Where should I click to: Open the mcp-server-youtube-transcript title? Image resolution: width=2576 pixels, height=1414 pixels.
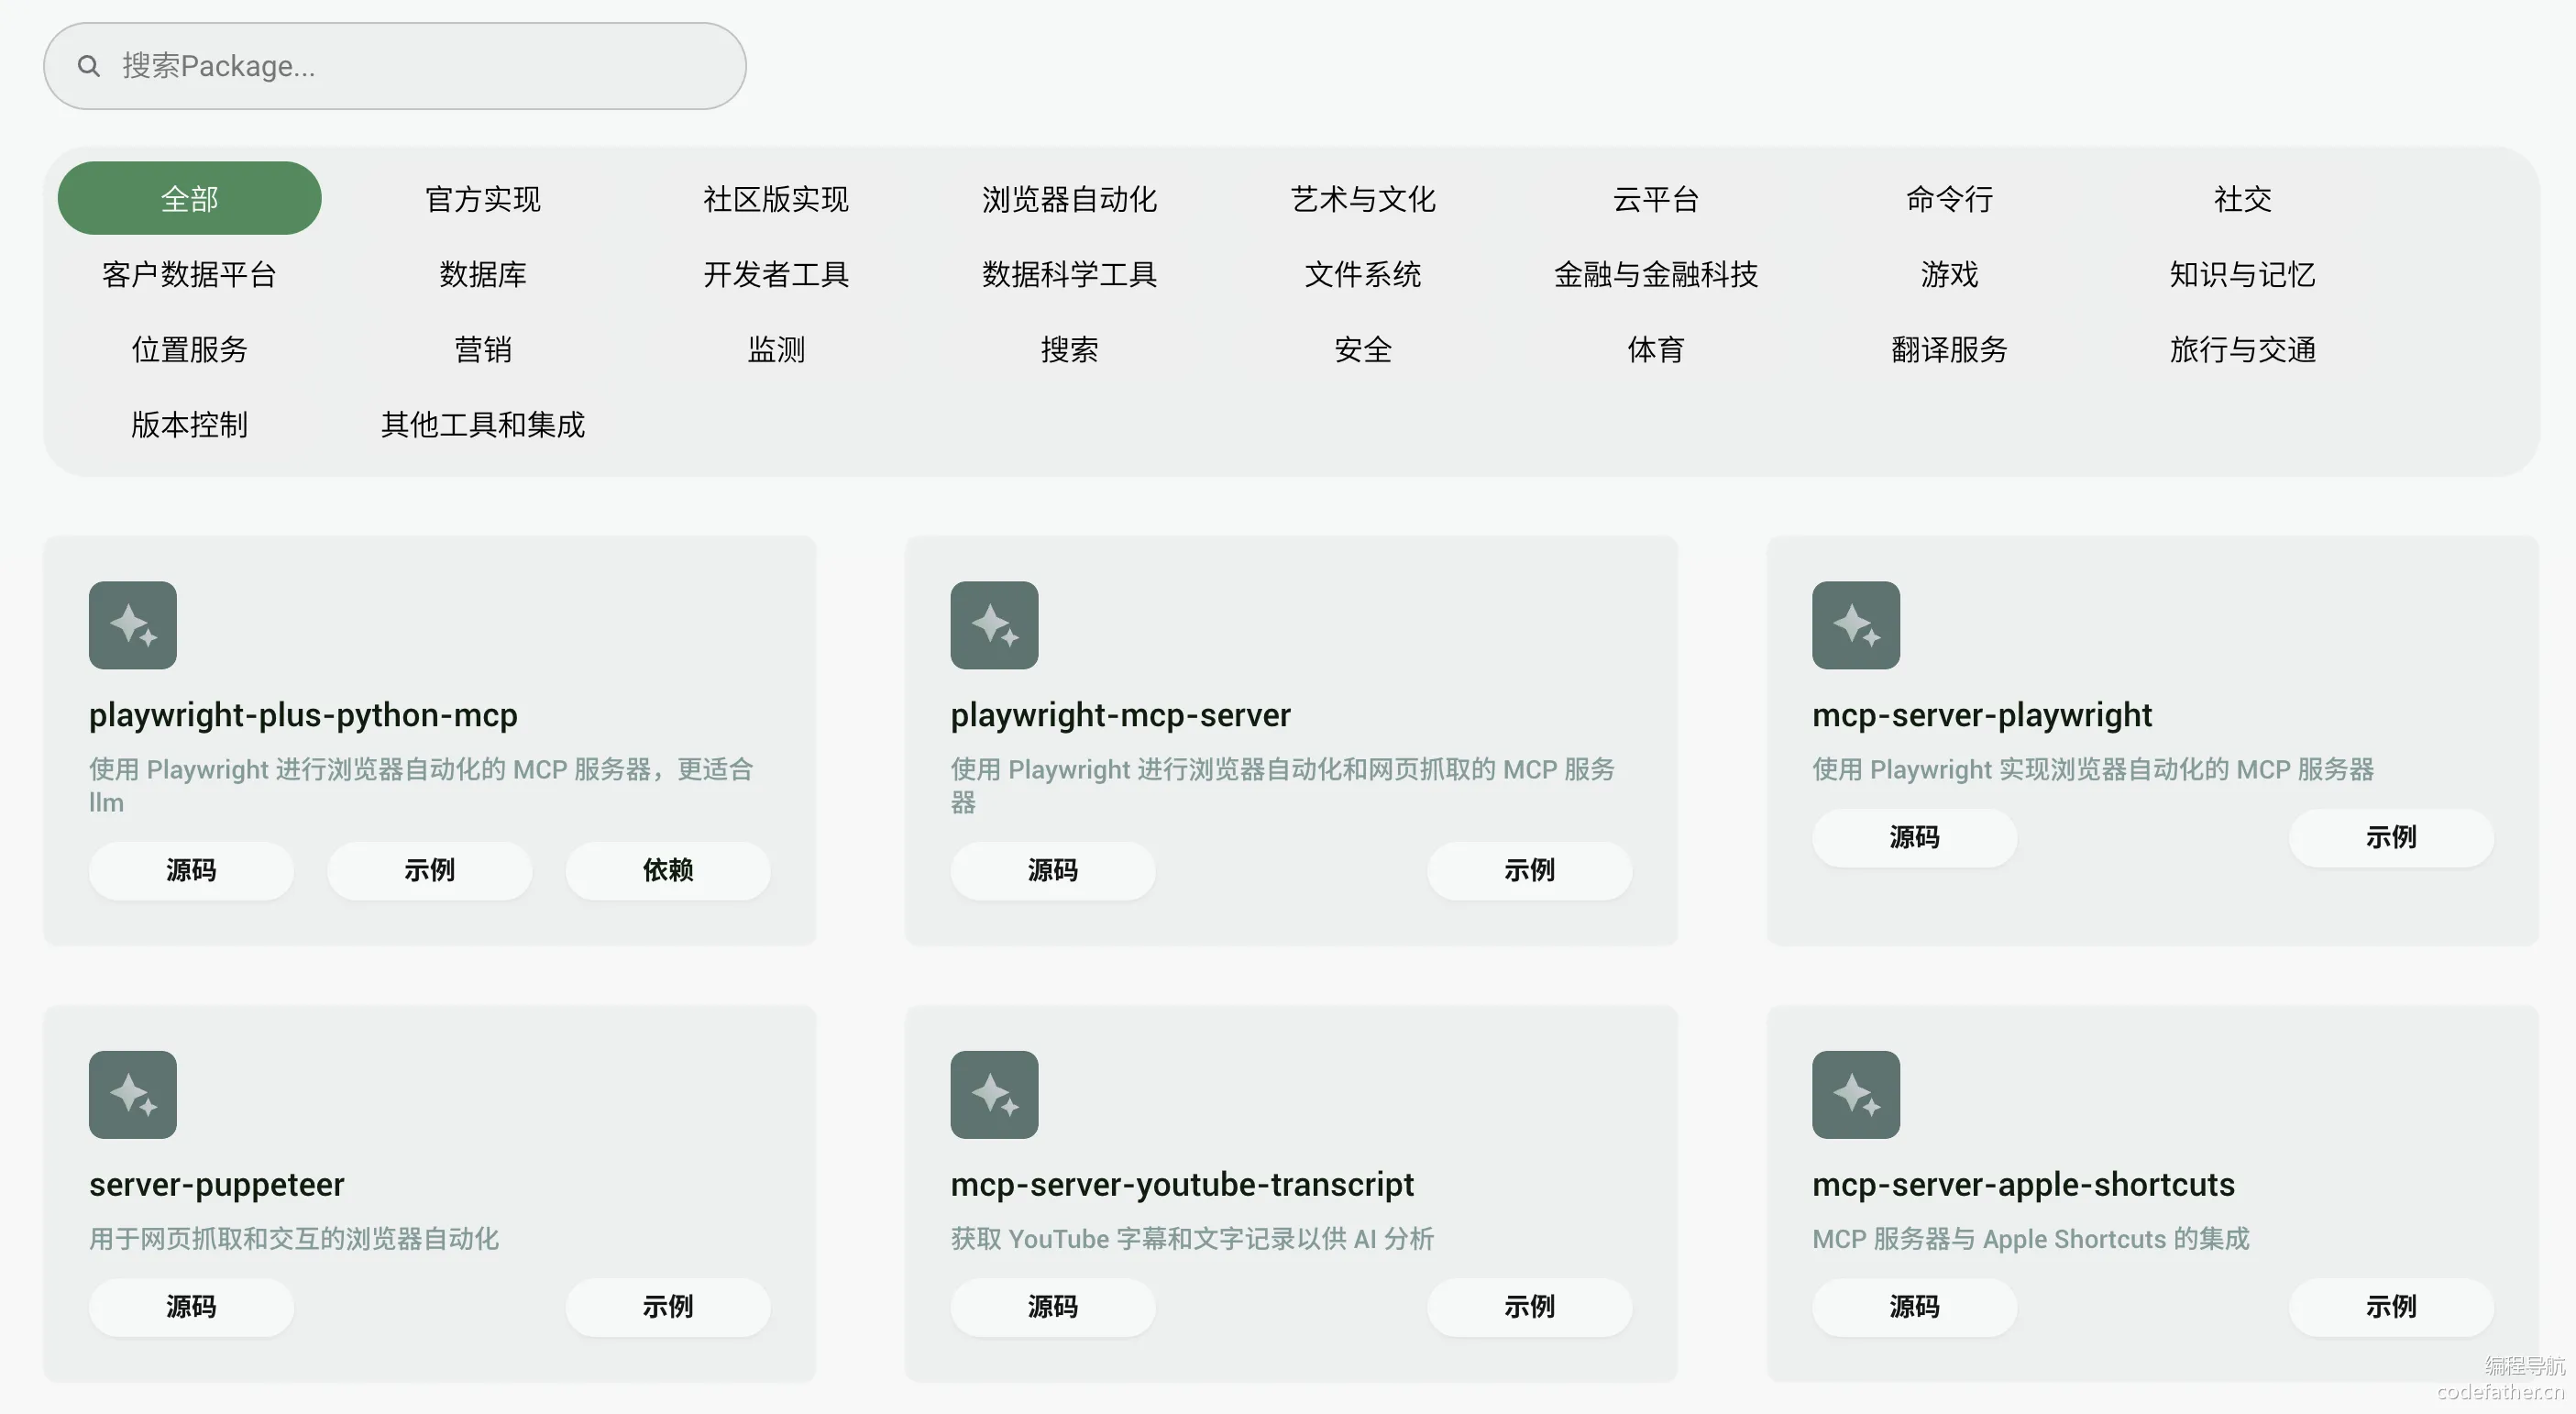(x=1181, y=1184)
